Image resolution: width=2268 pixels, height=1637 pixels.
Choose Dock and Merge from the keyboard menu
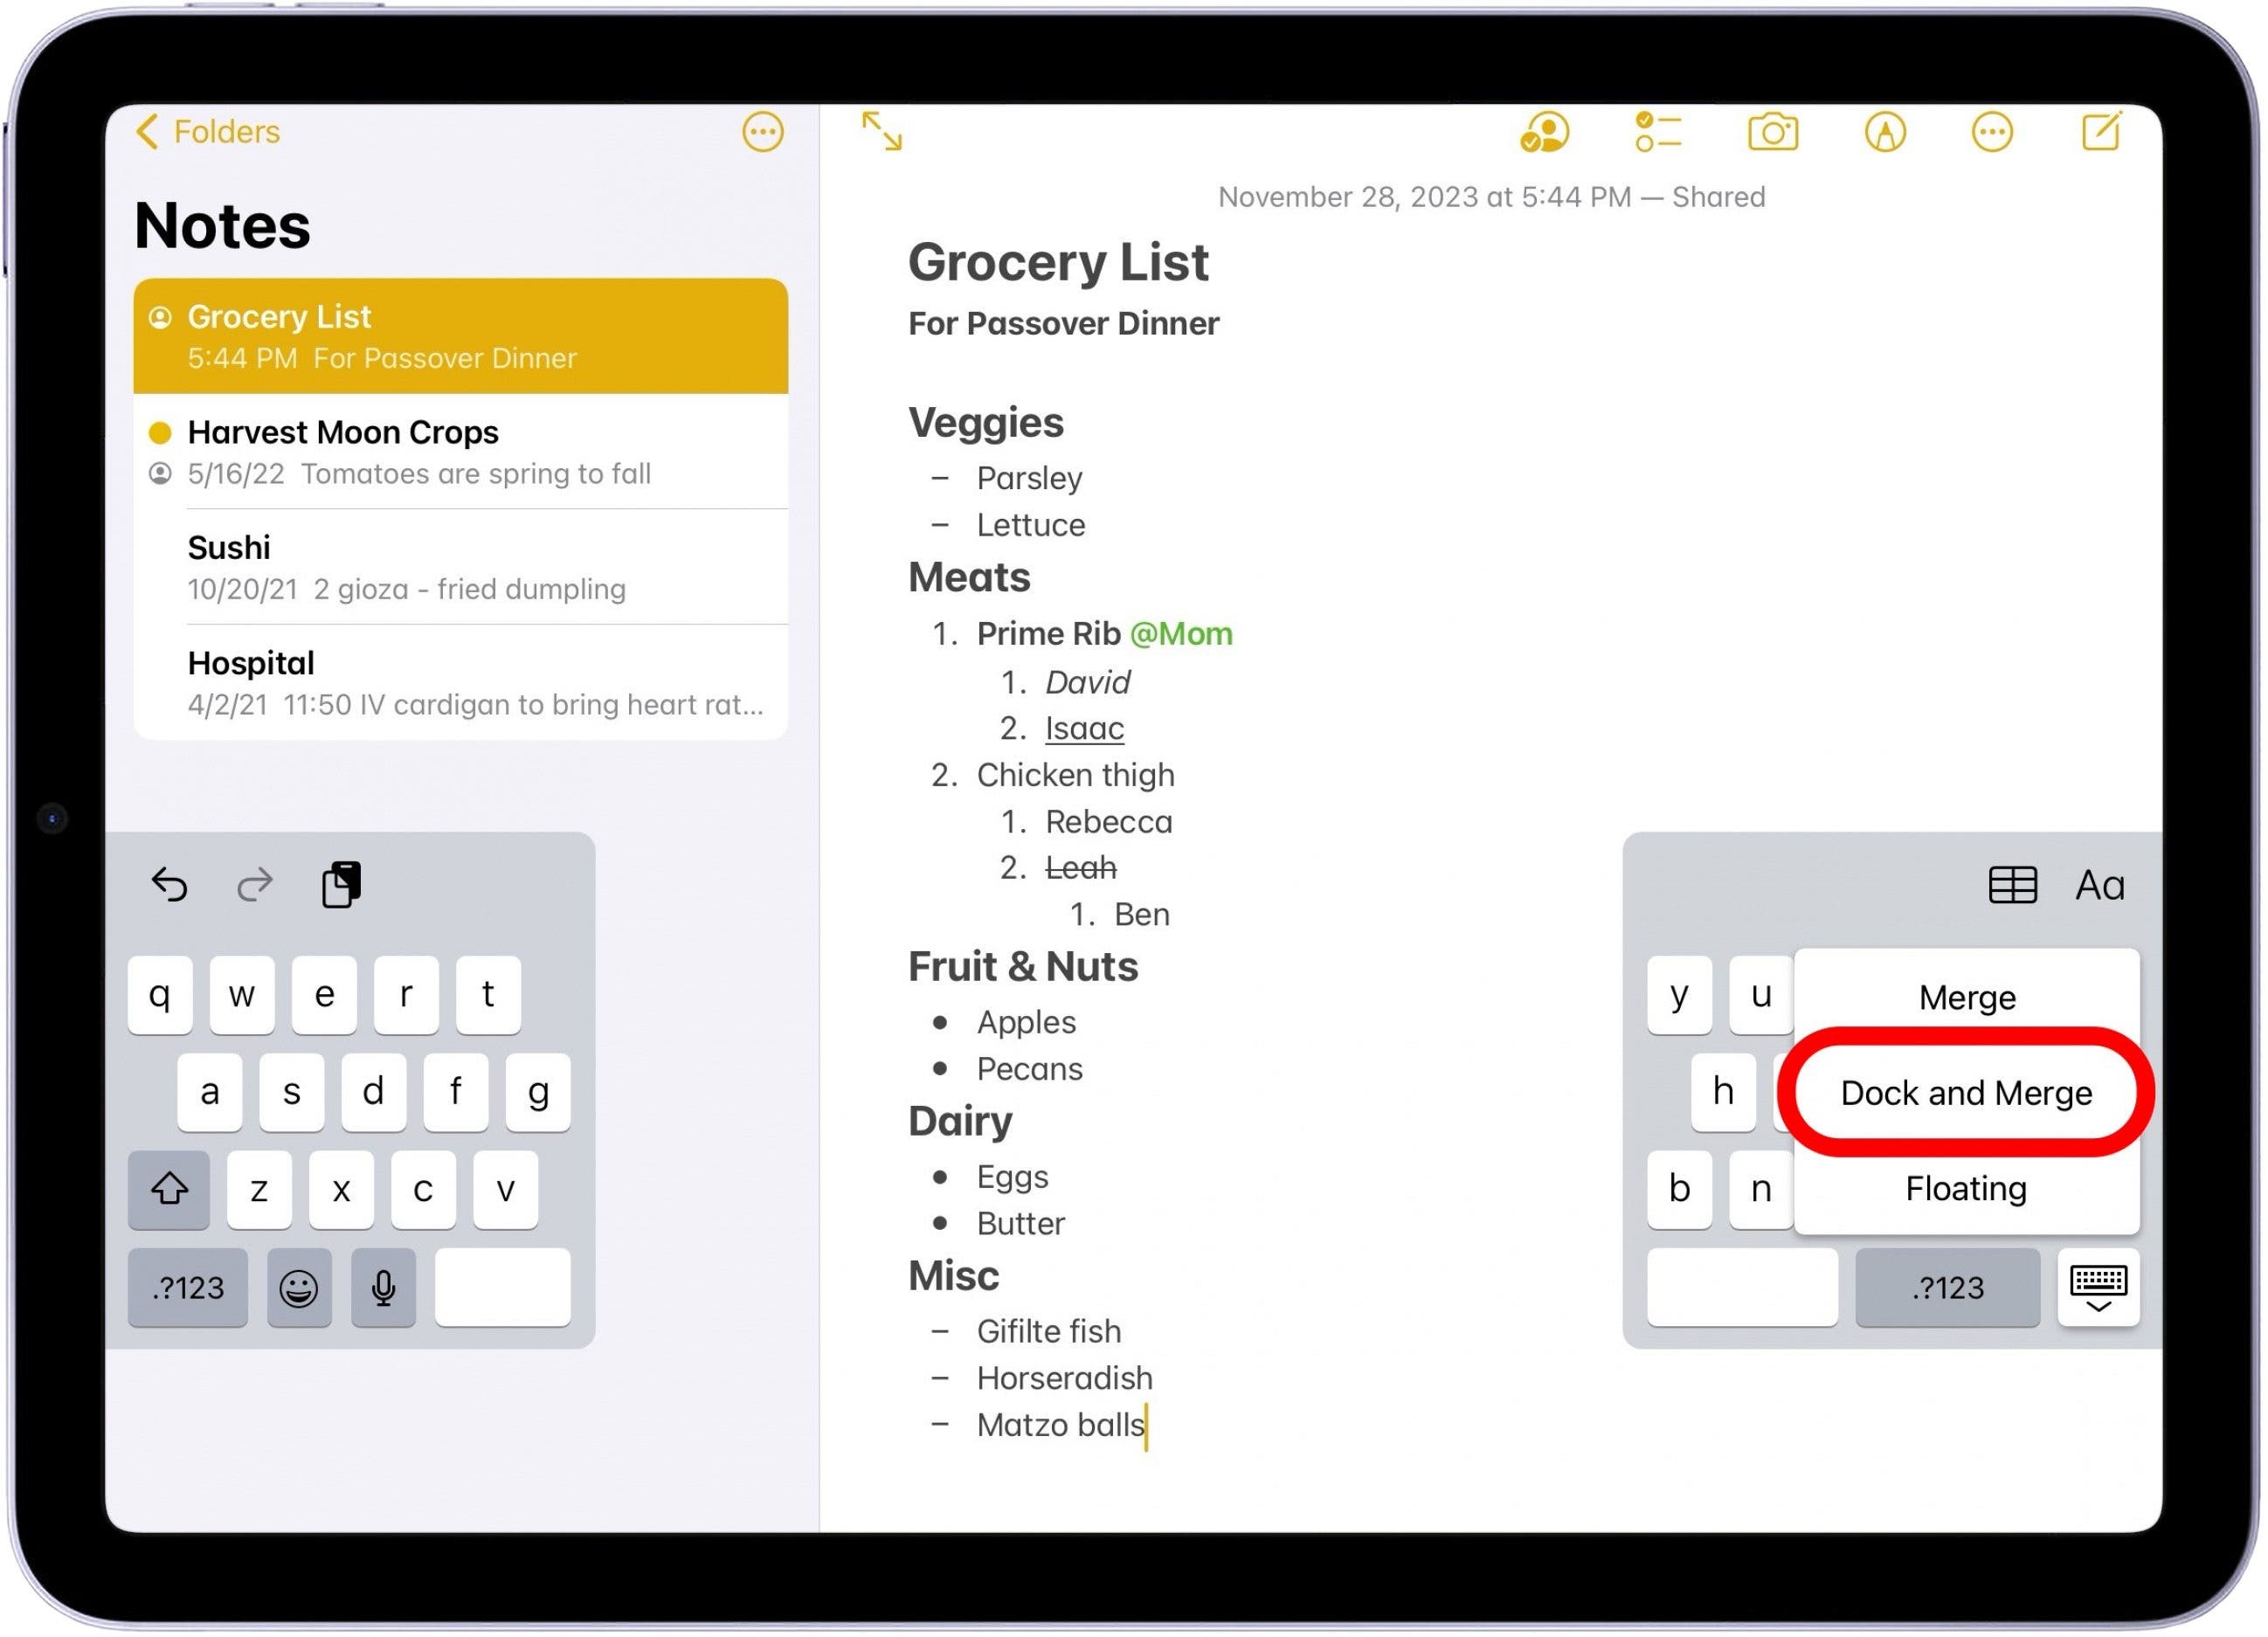pos(1965,1093)
